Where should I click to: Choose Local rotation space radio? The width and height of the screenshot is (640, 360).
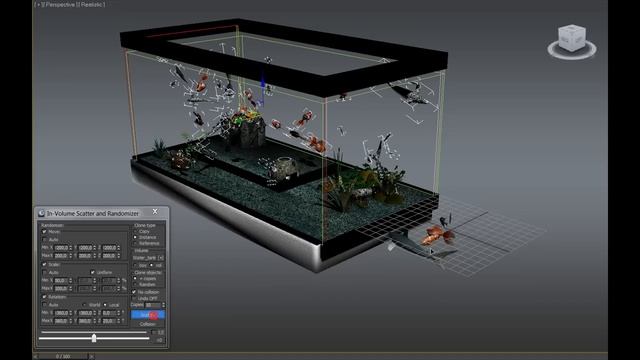point(105,305)
